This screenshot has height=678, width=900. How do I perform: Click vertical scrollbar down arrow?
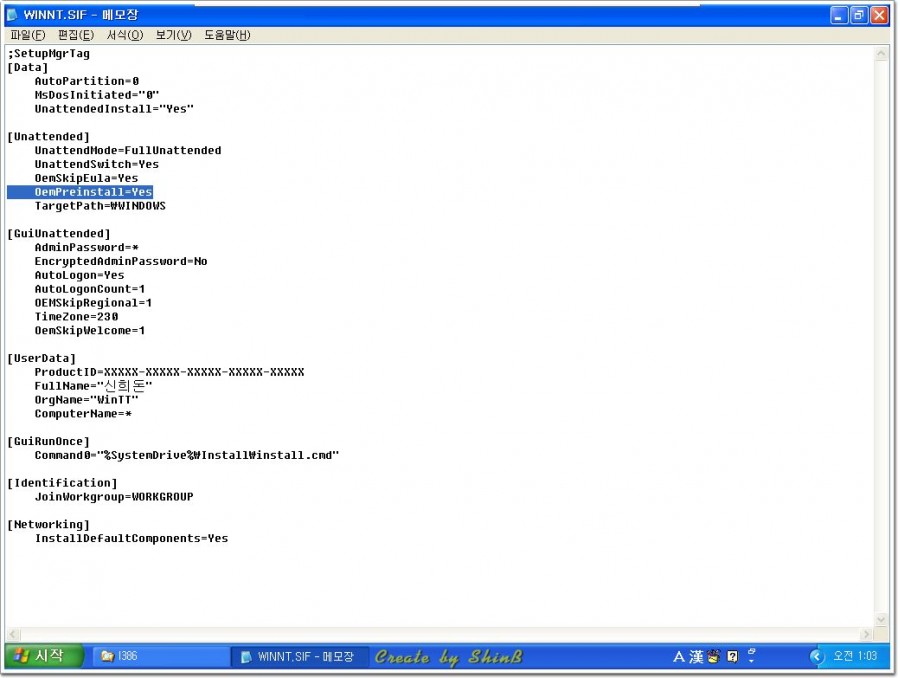[x=881, y=619]
